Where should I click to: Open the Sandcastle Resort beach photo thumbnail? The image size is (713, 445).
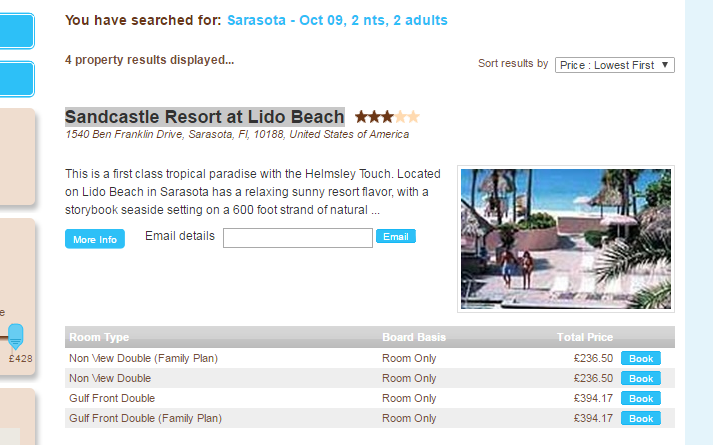point(565,238)
